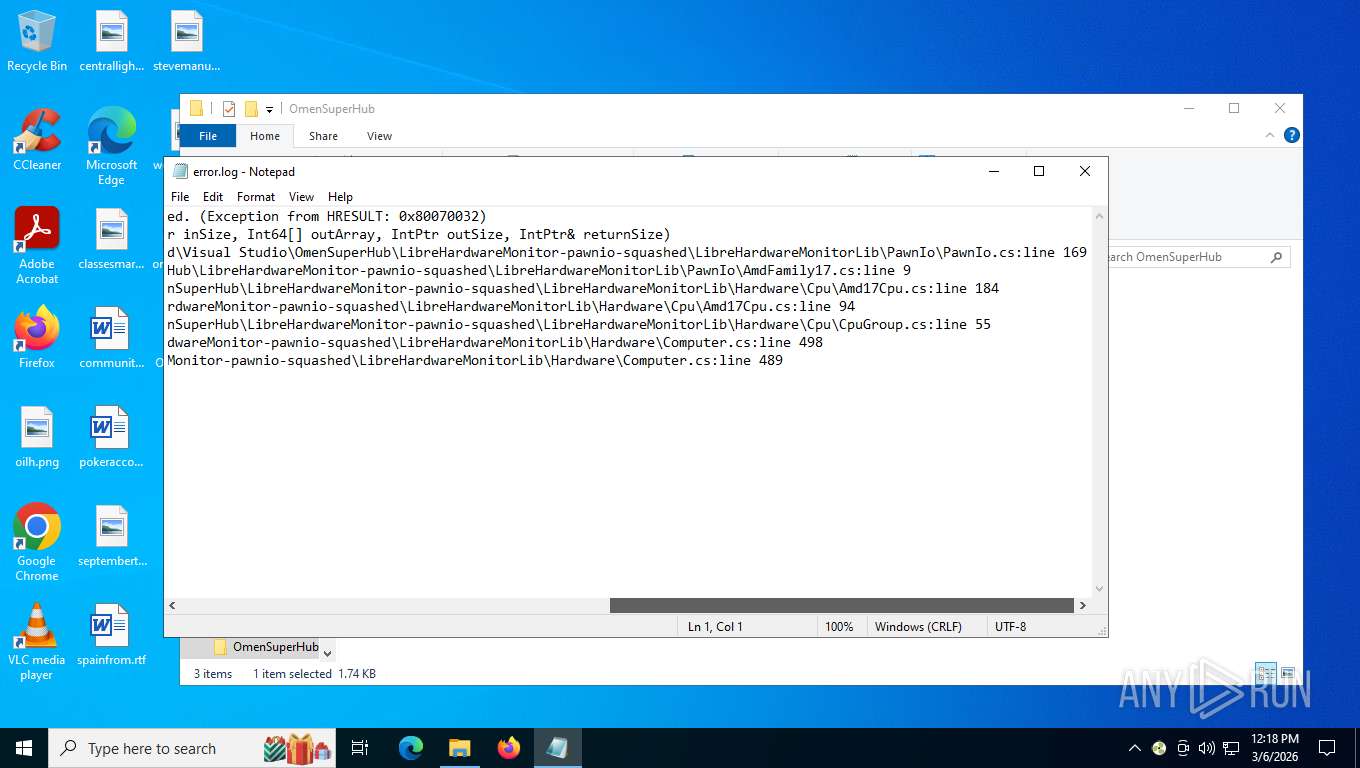Open network status icon in system tray

coord(1231,748)
